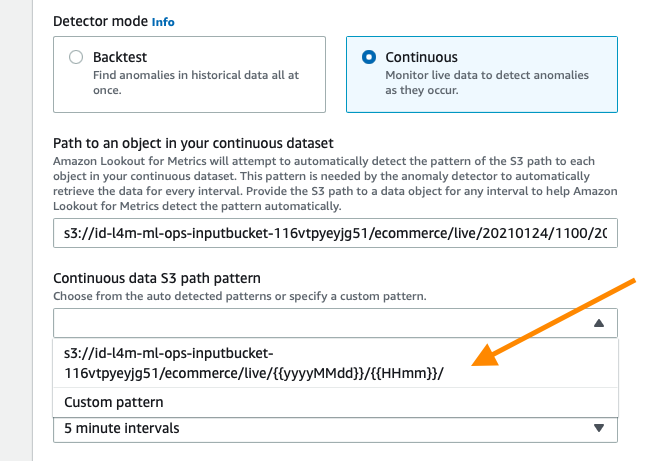Click the 'Choose from the auto detected patterns' hint

tap(240, 296)
